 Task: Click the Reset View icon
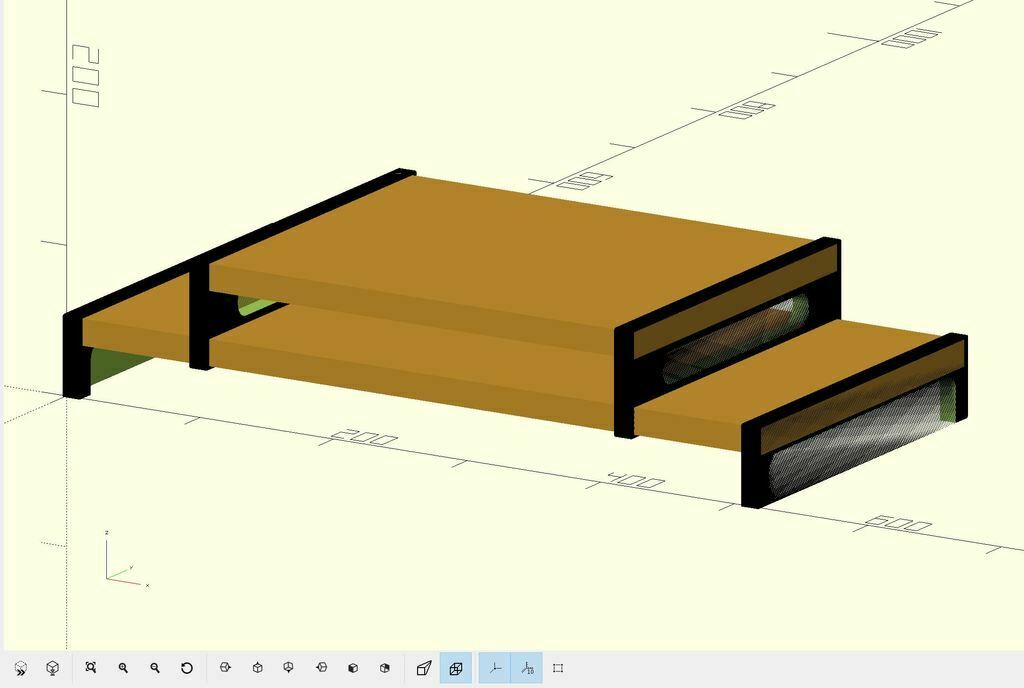click(189, 668)
